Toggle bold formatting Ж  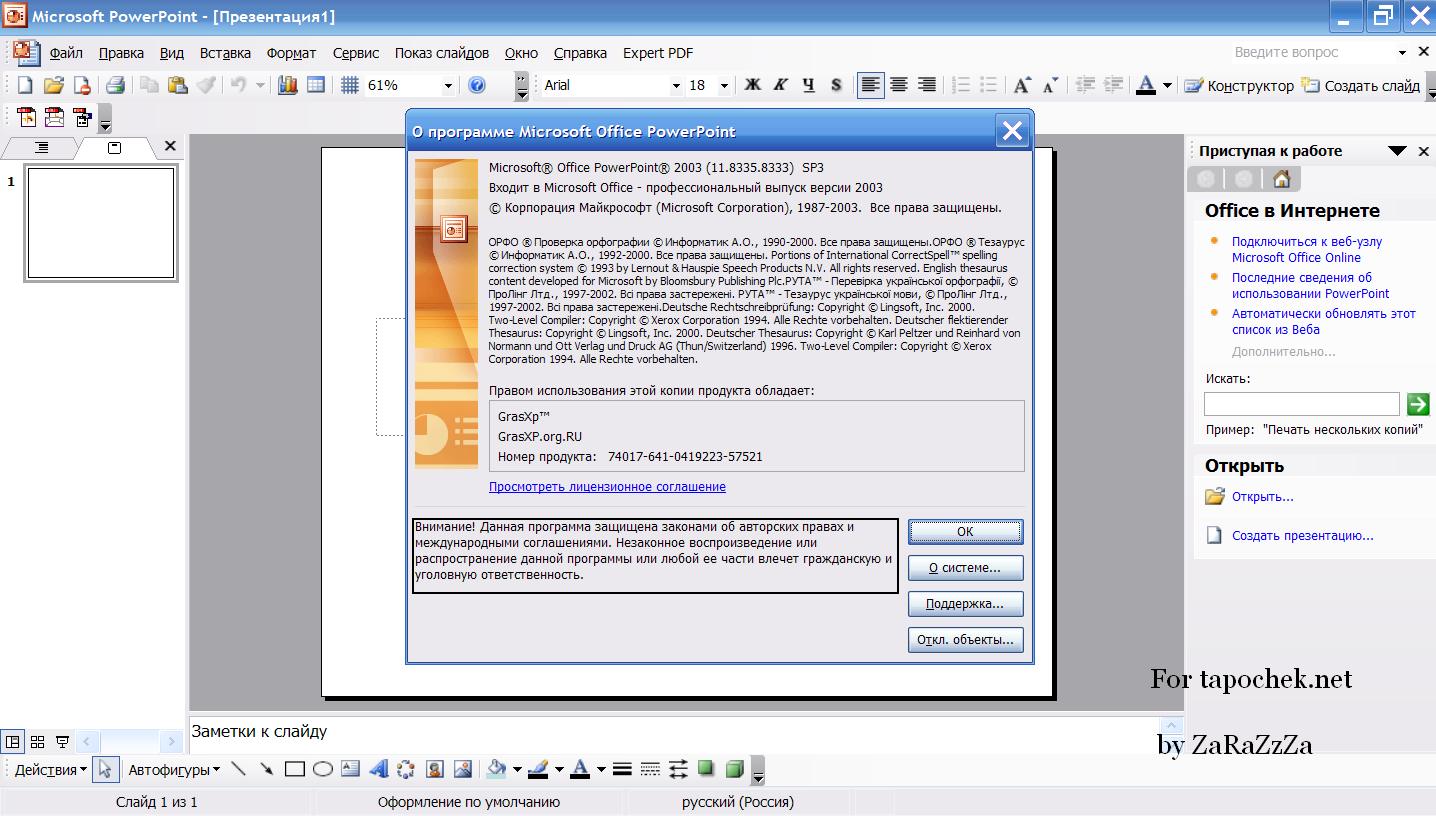pos(752,86)
